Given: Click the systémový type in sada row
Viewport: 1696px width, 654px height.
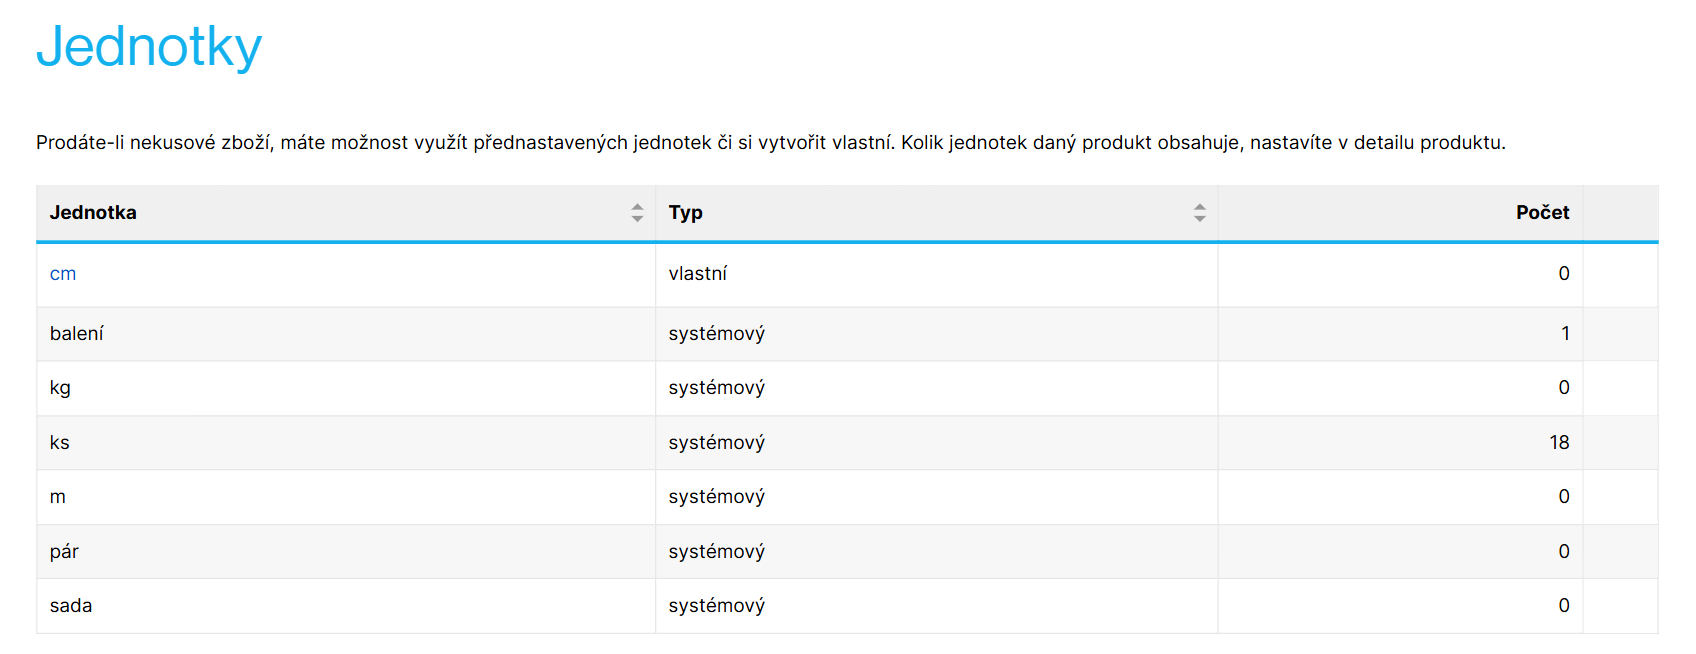Looking at the screenshot, I should [717, 606].
